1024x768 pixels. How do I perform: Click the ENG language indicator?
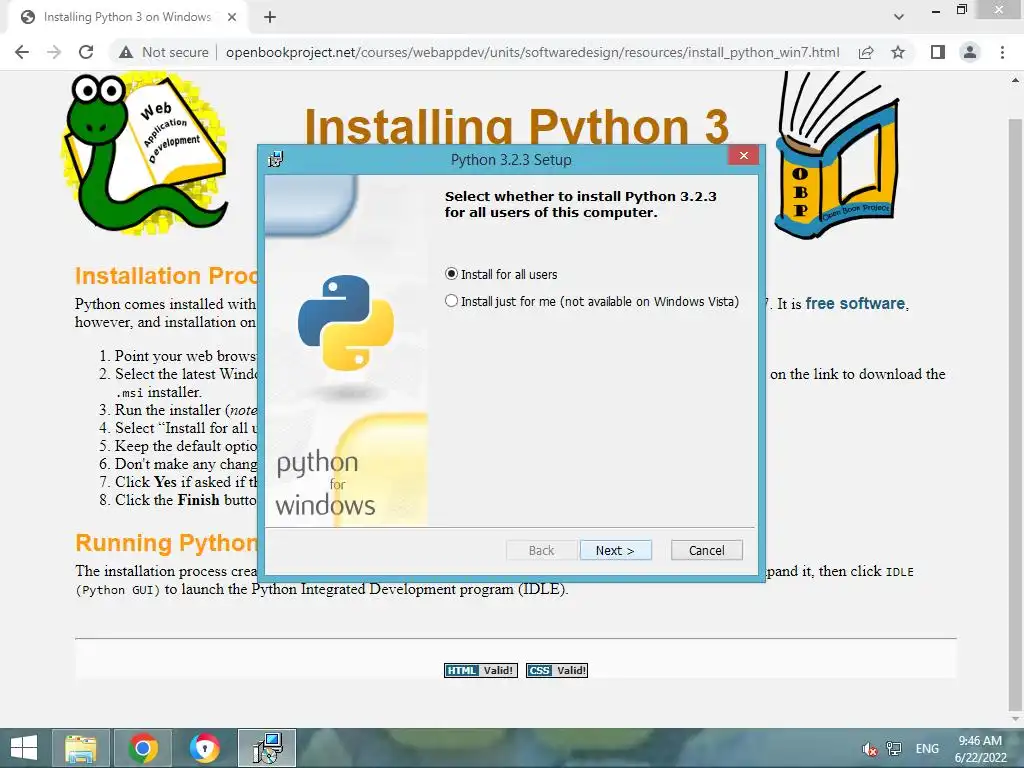click(x=927, y=749)
